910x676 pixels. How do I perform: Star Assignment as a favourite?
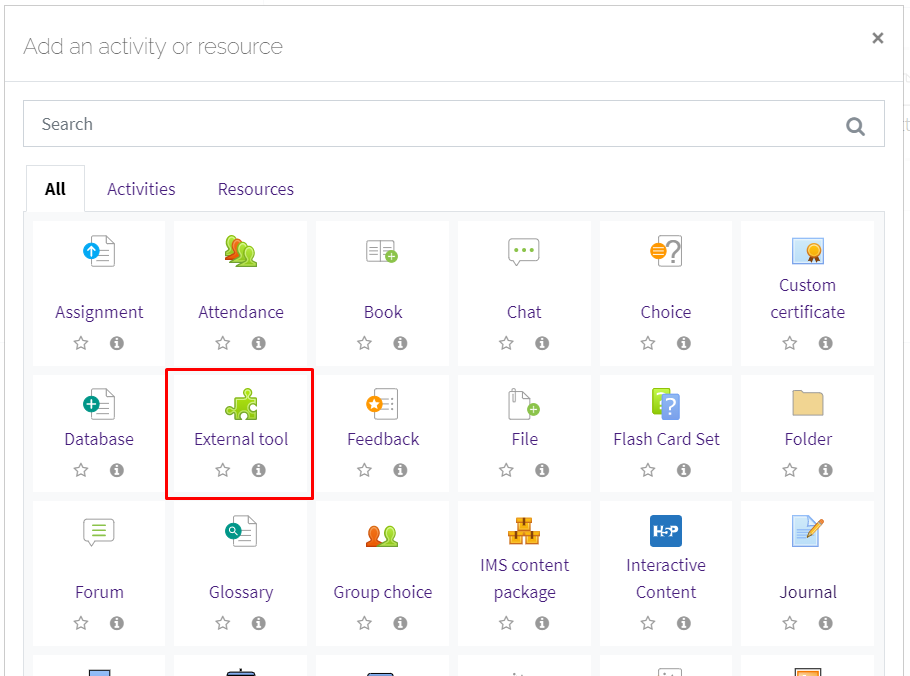81,343
